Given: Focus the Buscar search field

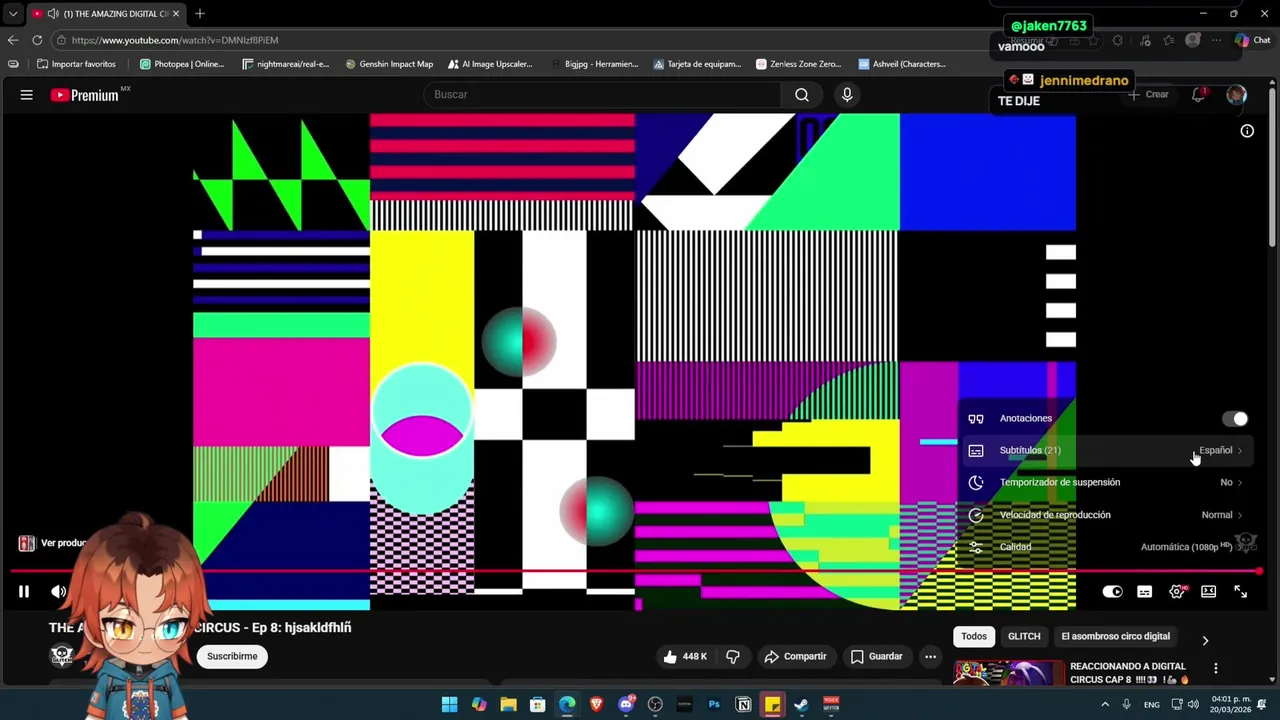Looking at the screenshot, I should tap(603, 94).
